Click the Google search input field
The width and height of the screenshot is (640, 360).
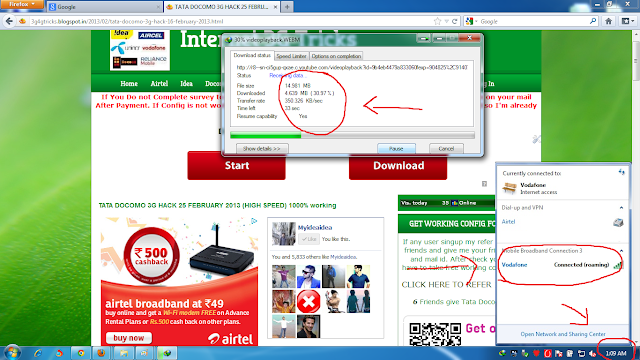tap(533, 21)
